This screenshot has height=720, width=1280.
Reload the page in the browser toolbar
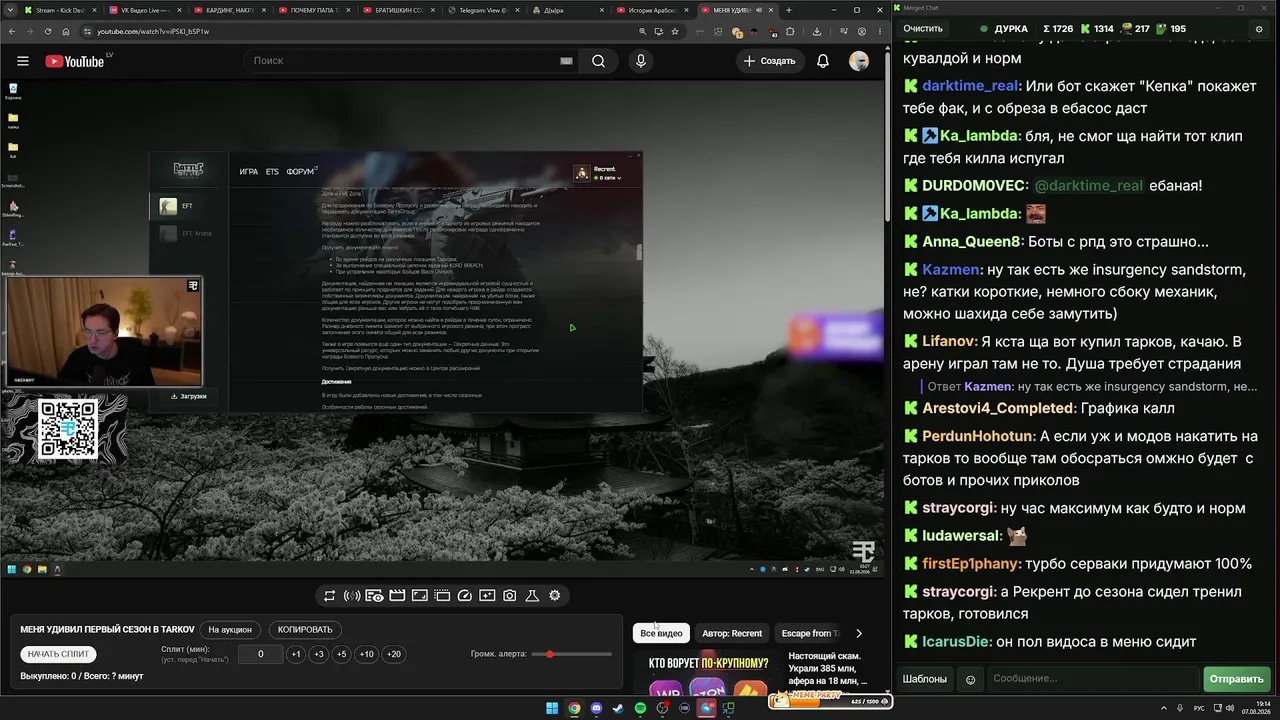coord(48,31)
